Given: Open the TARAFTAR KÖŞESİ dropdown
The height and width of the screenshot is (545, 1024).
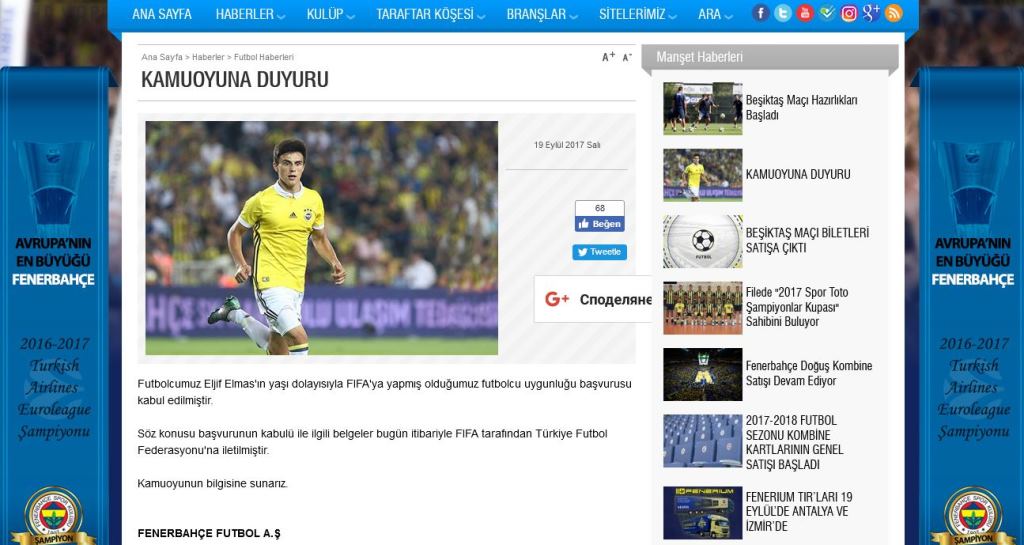Looking at the screenshot, I should click(431, 15).
